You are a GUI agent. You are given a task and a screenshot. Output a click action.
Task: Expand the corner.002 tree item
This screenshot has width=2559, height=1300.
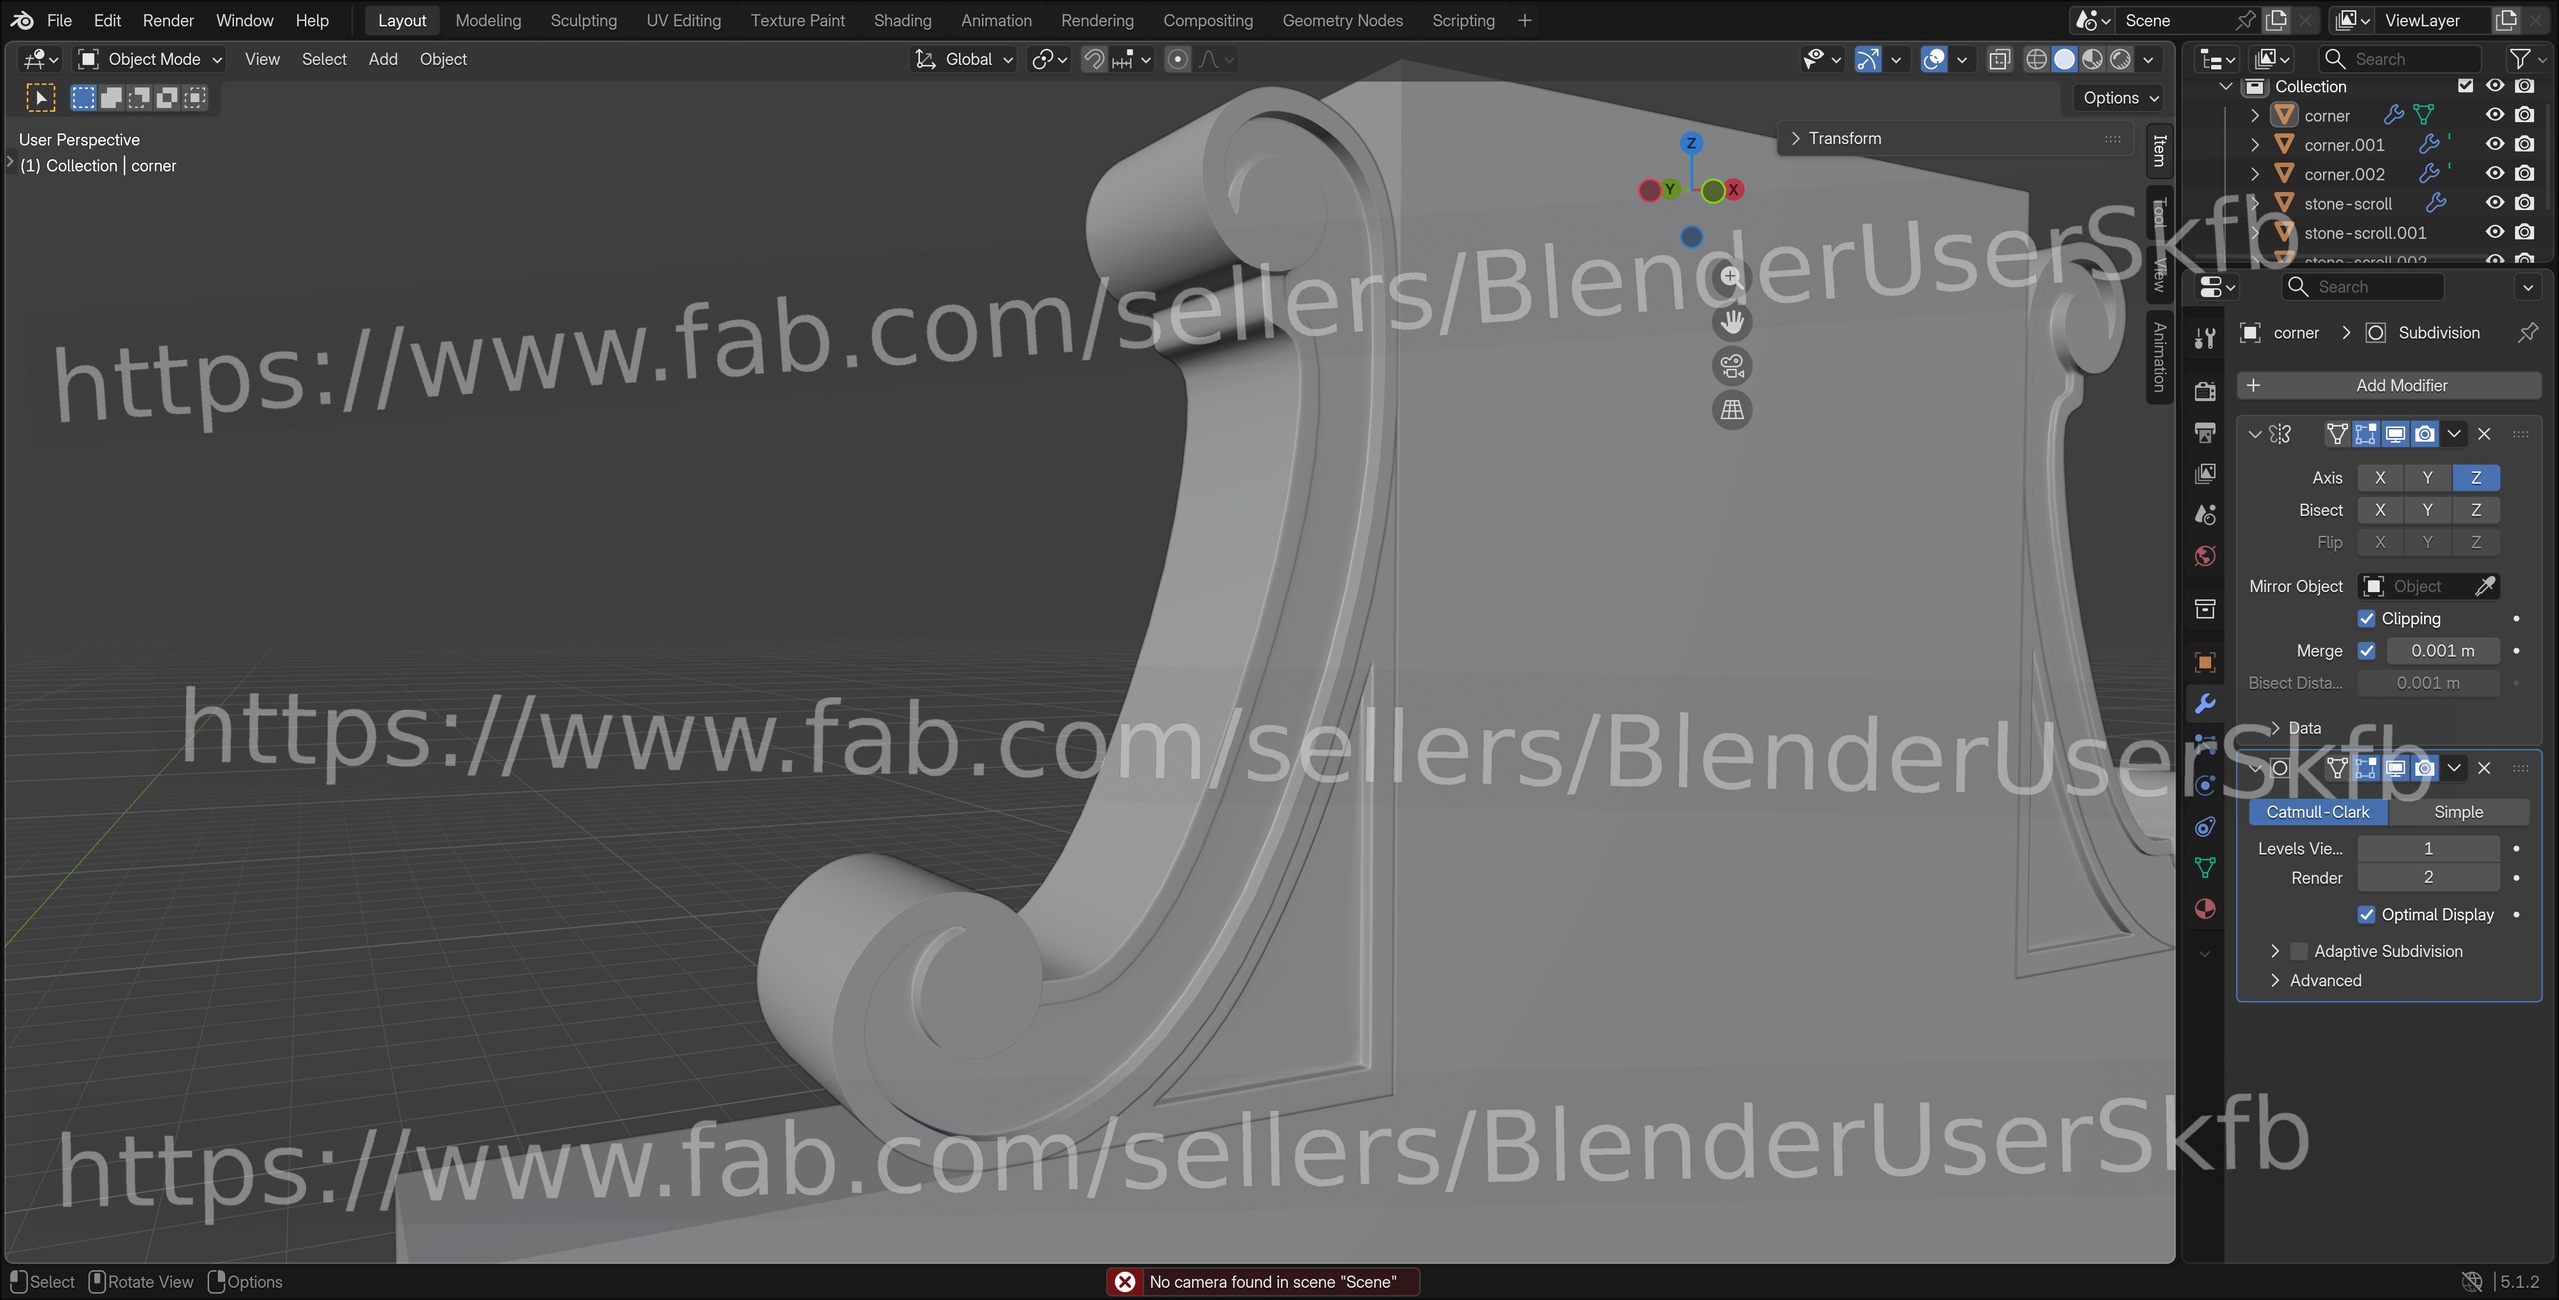point(2255,174)
